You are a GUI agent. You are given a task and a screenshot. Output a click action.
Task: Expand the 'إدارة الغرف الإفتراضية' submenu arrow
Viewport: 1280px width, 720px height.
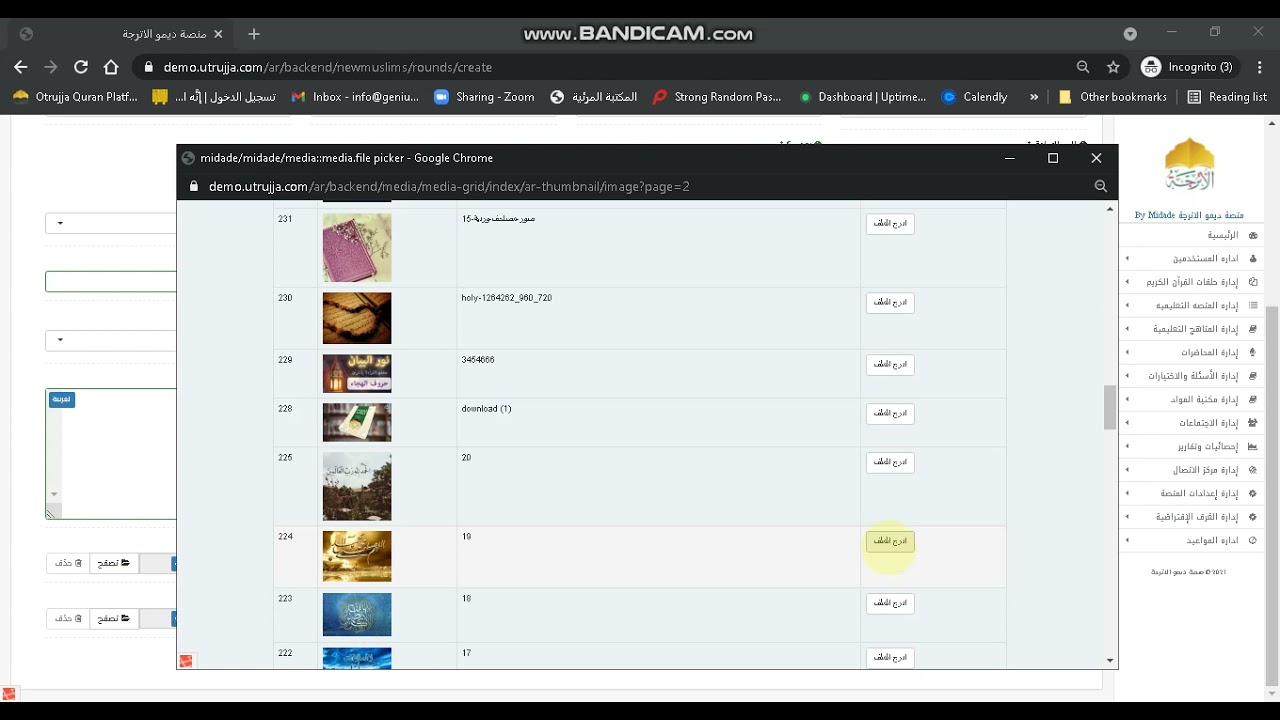[1127, 517]
